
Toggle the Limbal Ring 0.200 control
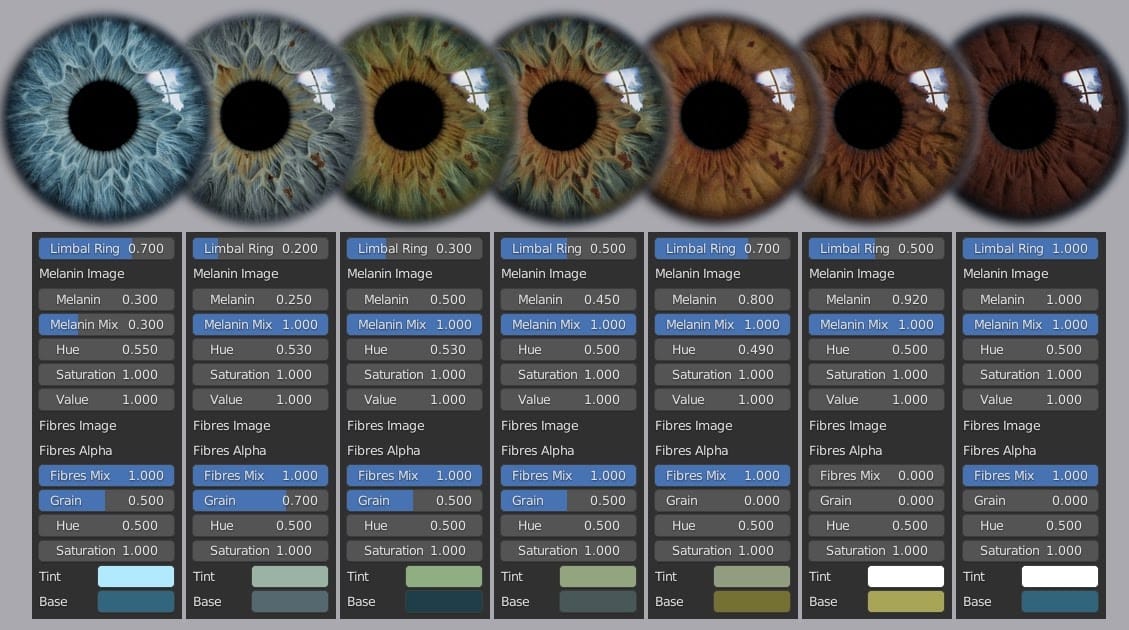pyautogui.click(x=259, y=248)
